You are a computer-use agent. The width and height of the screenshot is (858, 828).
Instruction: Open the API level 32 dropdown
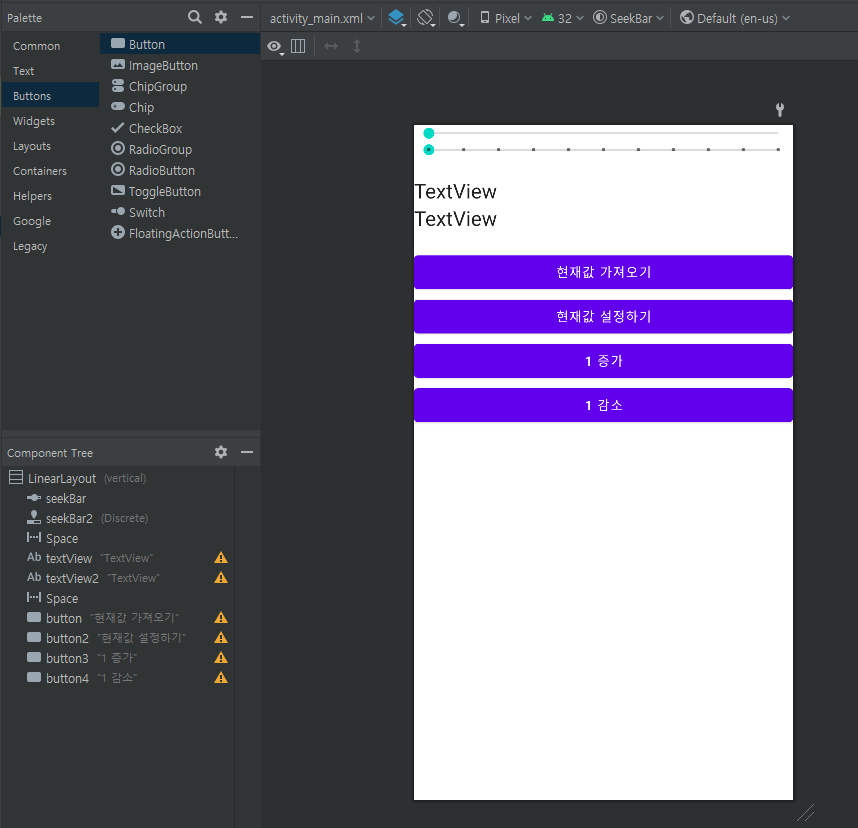click(563, 19)
